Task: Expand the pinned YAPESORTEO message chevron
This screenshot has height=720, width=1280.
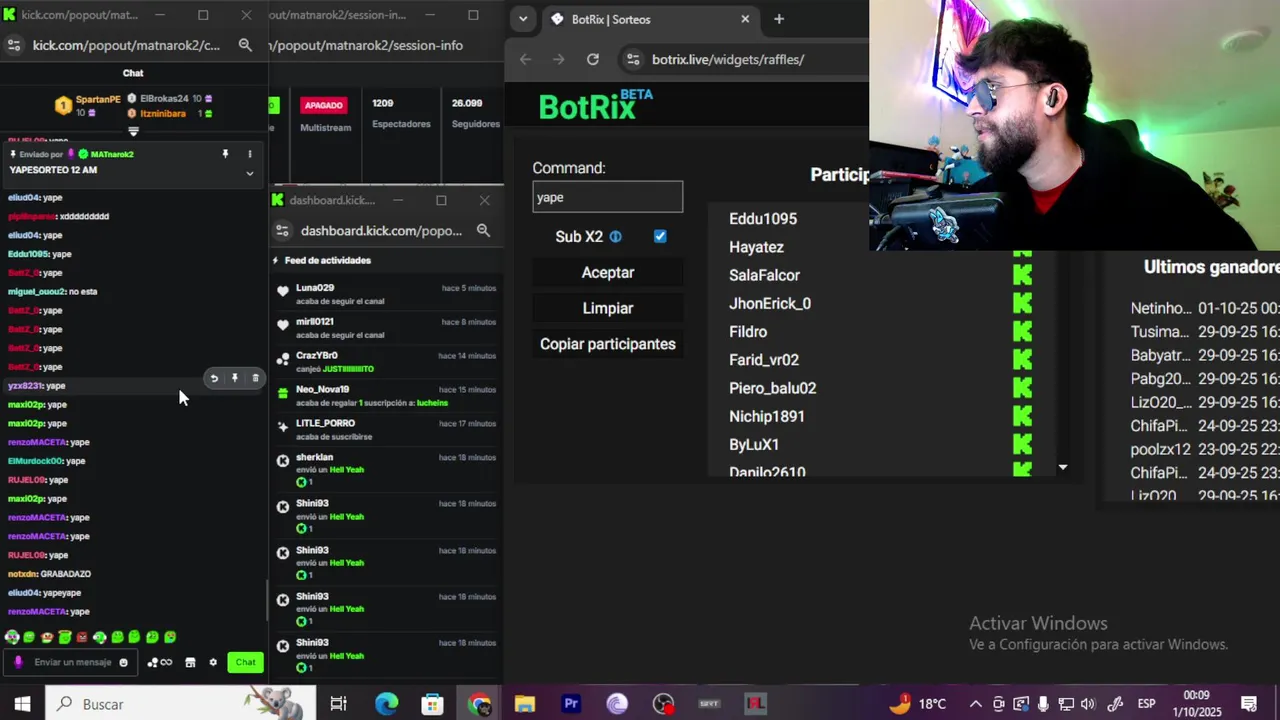Action: (x=250, y=173)
